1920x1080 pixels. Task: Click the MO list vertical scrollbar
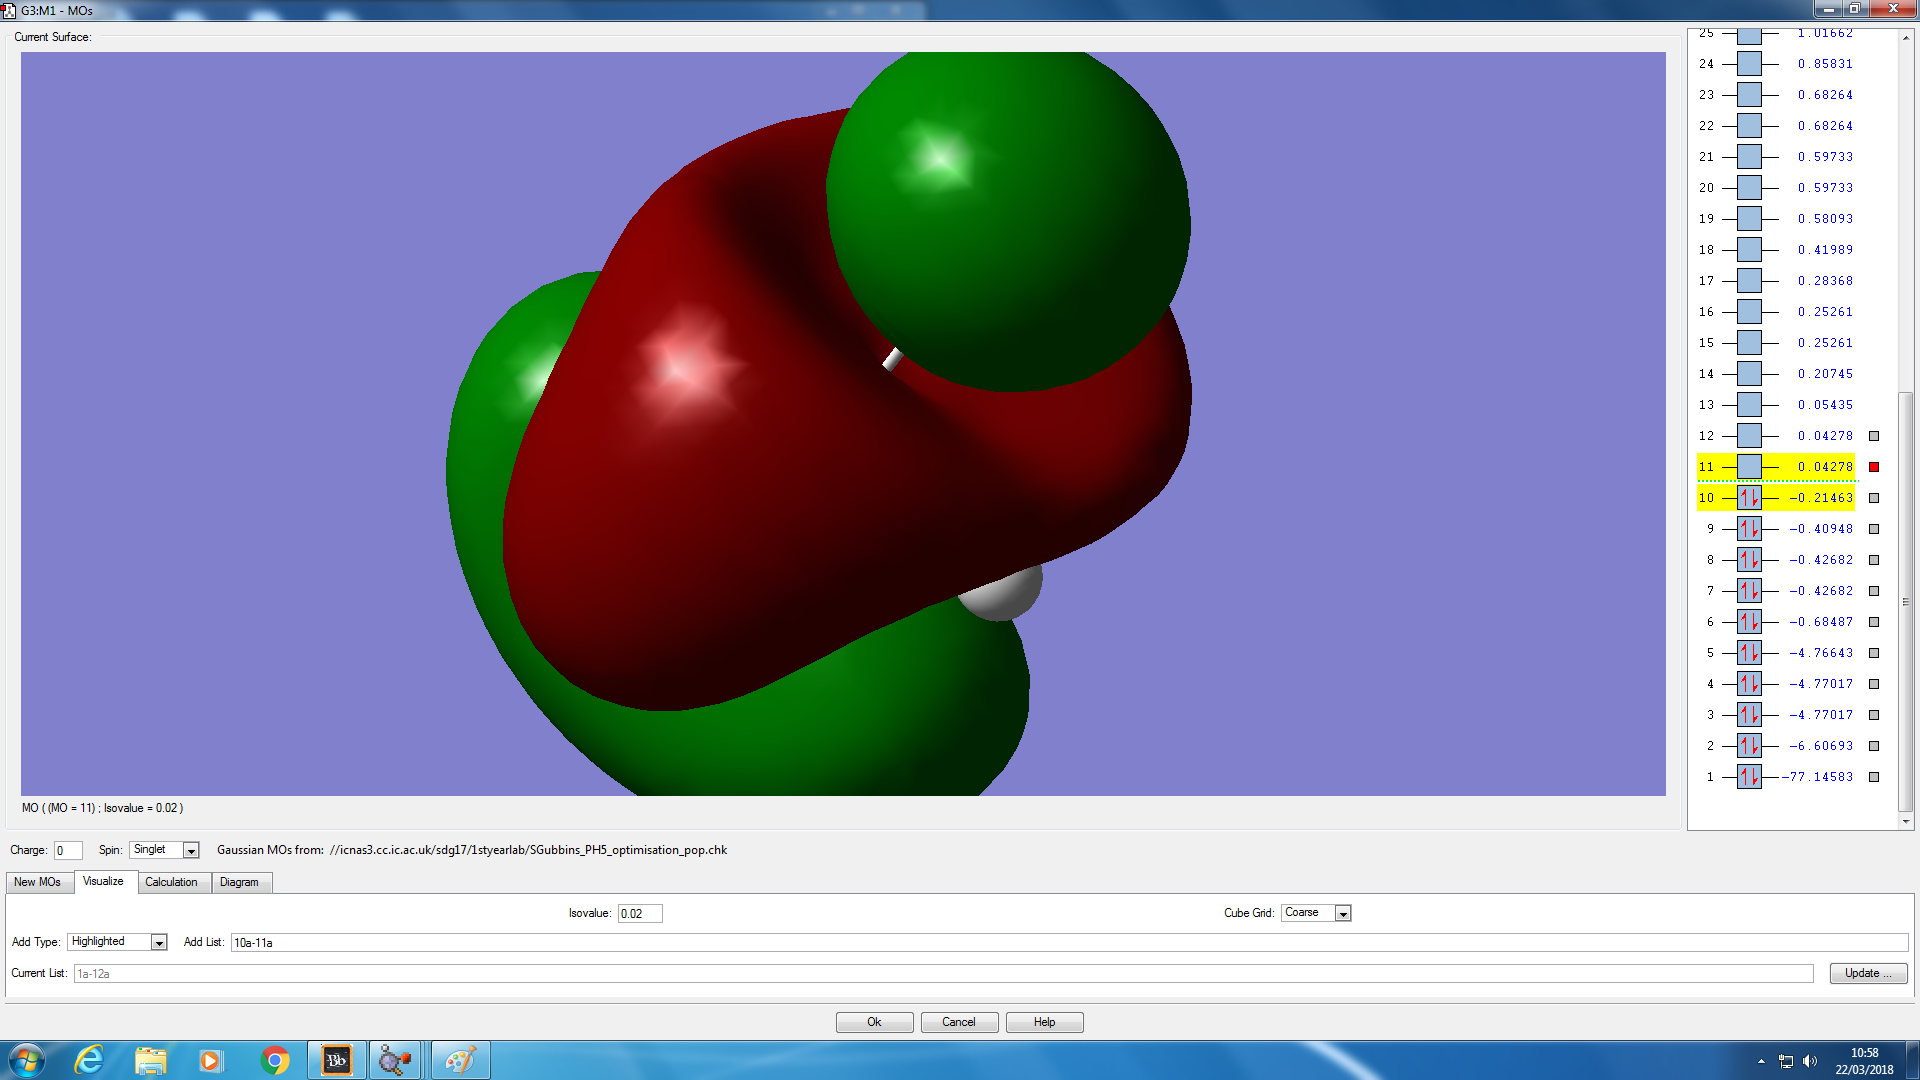1906,600
